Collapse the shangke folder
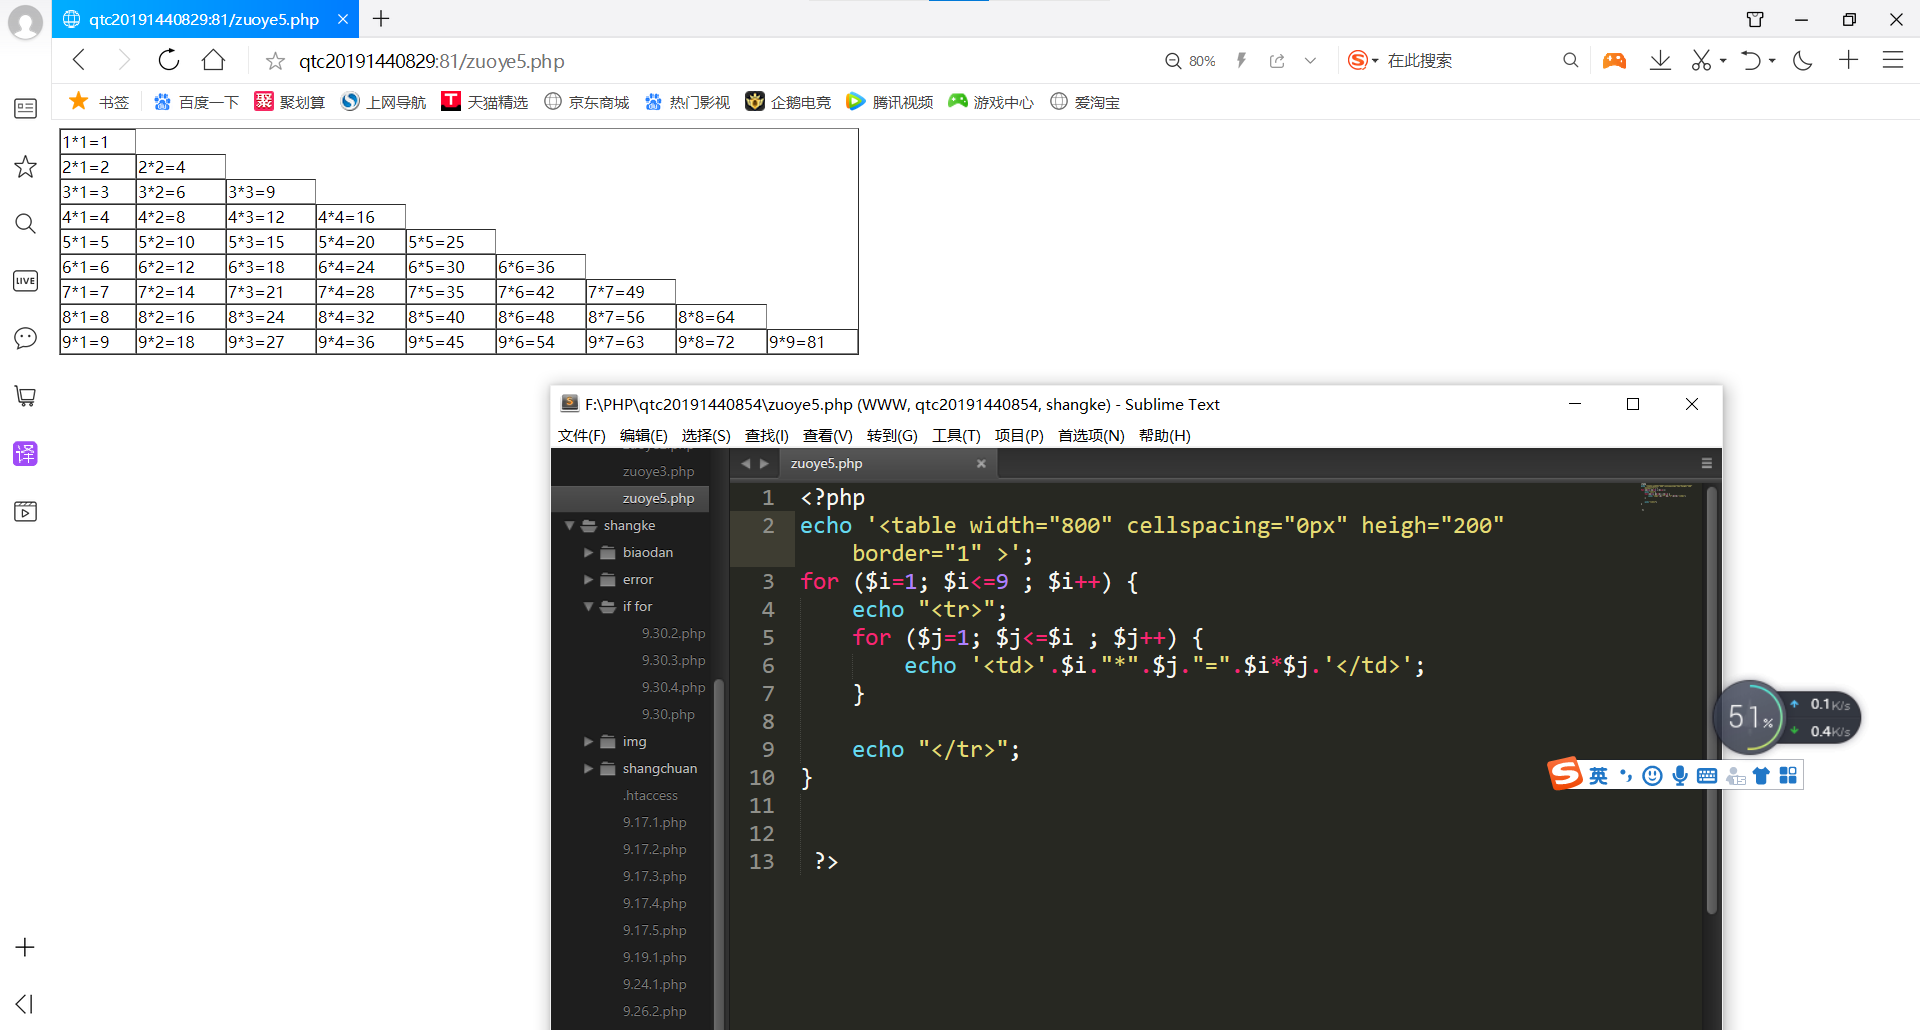This screenshot has width=1920, height=1030. coord(569,525)
